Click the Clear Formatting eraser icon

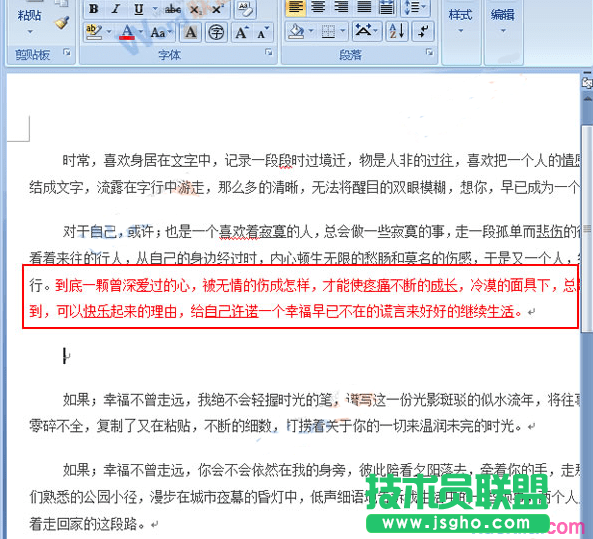tap(245, 9)
